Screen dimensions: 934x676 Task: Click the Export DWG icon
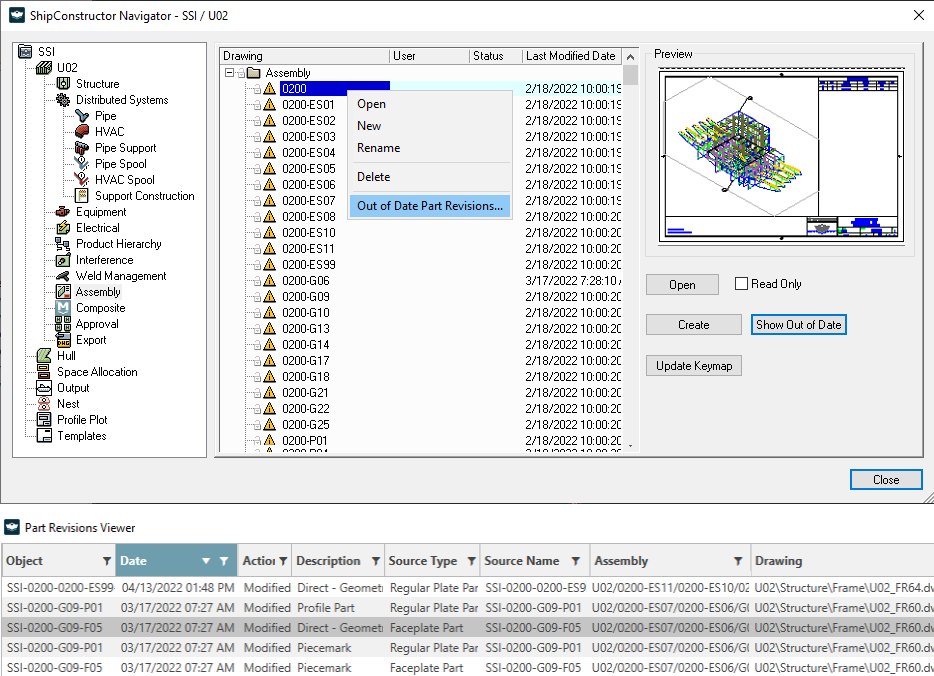(63, 339)
